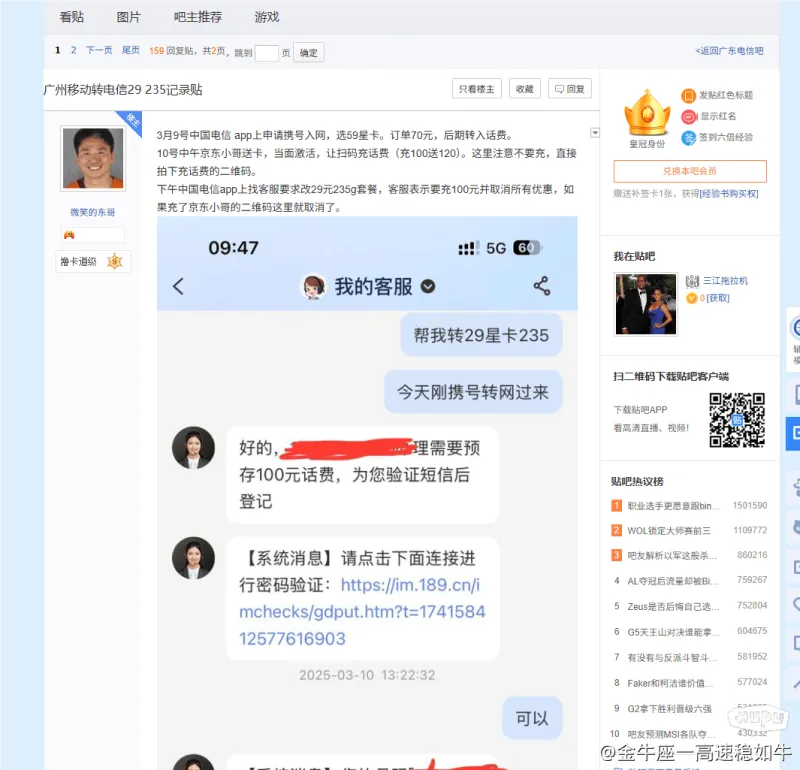Viewport: 800px width, 770px height.
Task: Visit the 微笑的东哥 username profile link
Action: pos(92,212)
